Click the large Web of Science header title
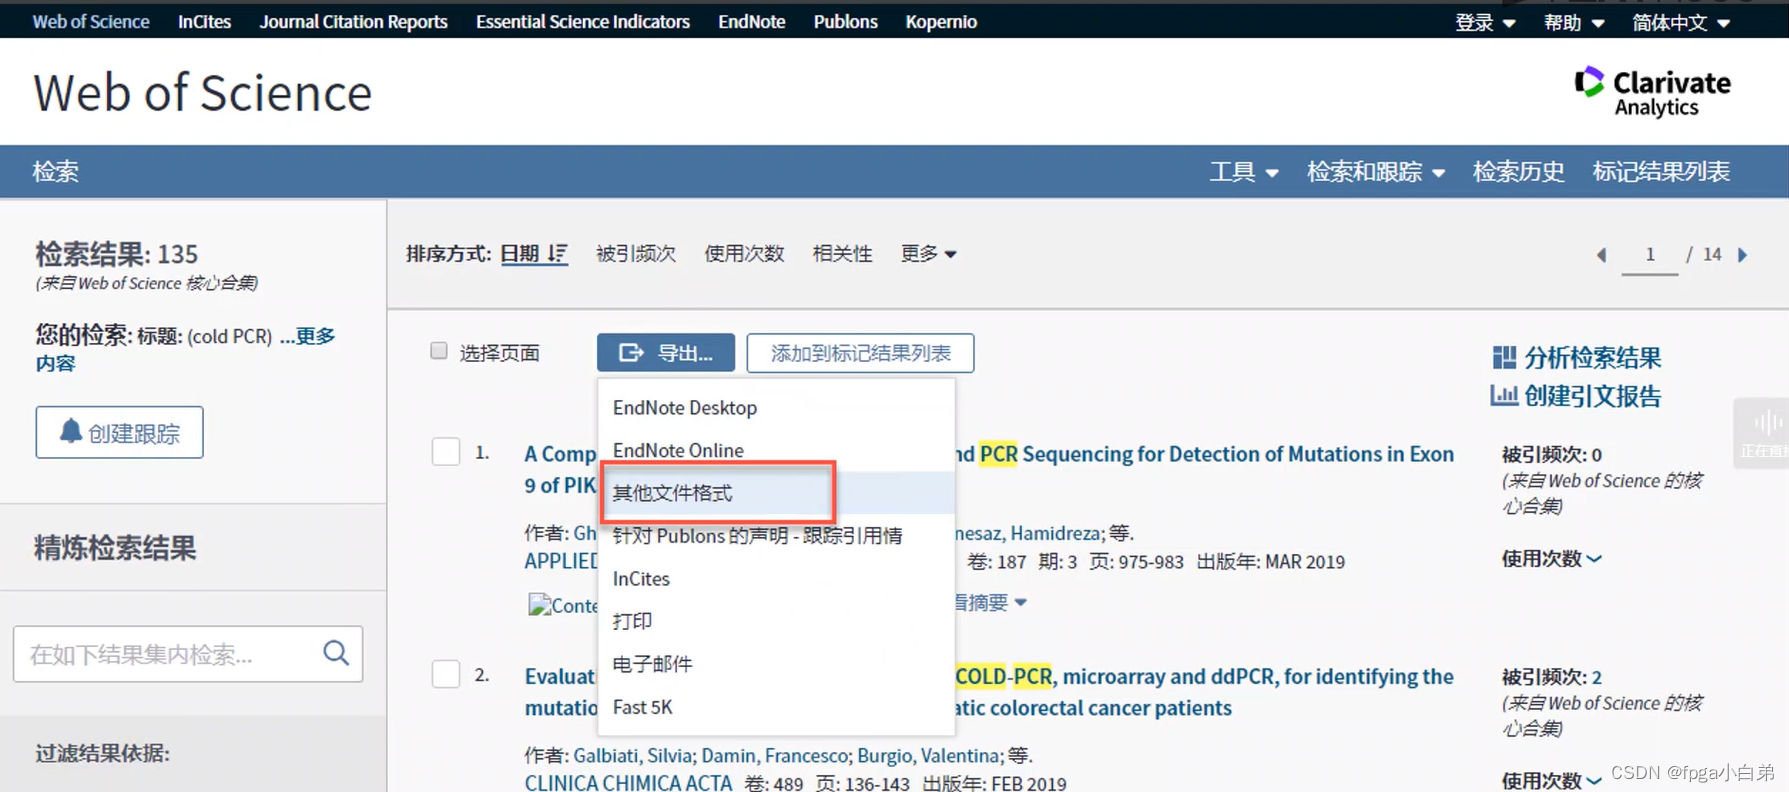1789x792 pixels. point(203,93)
